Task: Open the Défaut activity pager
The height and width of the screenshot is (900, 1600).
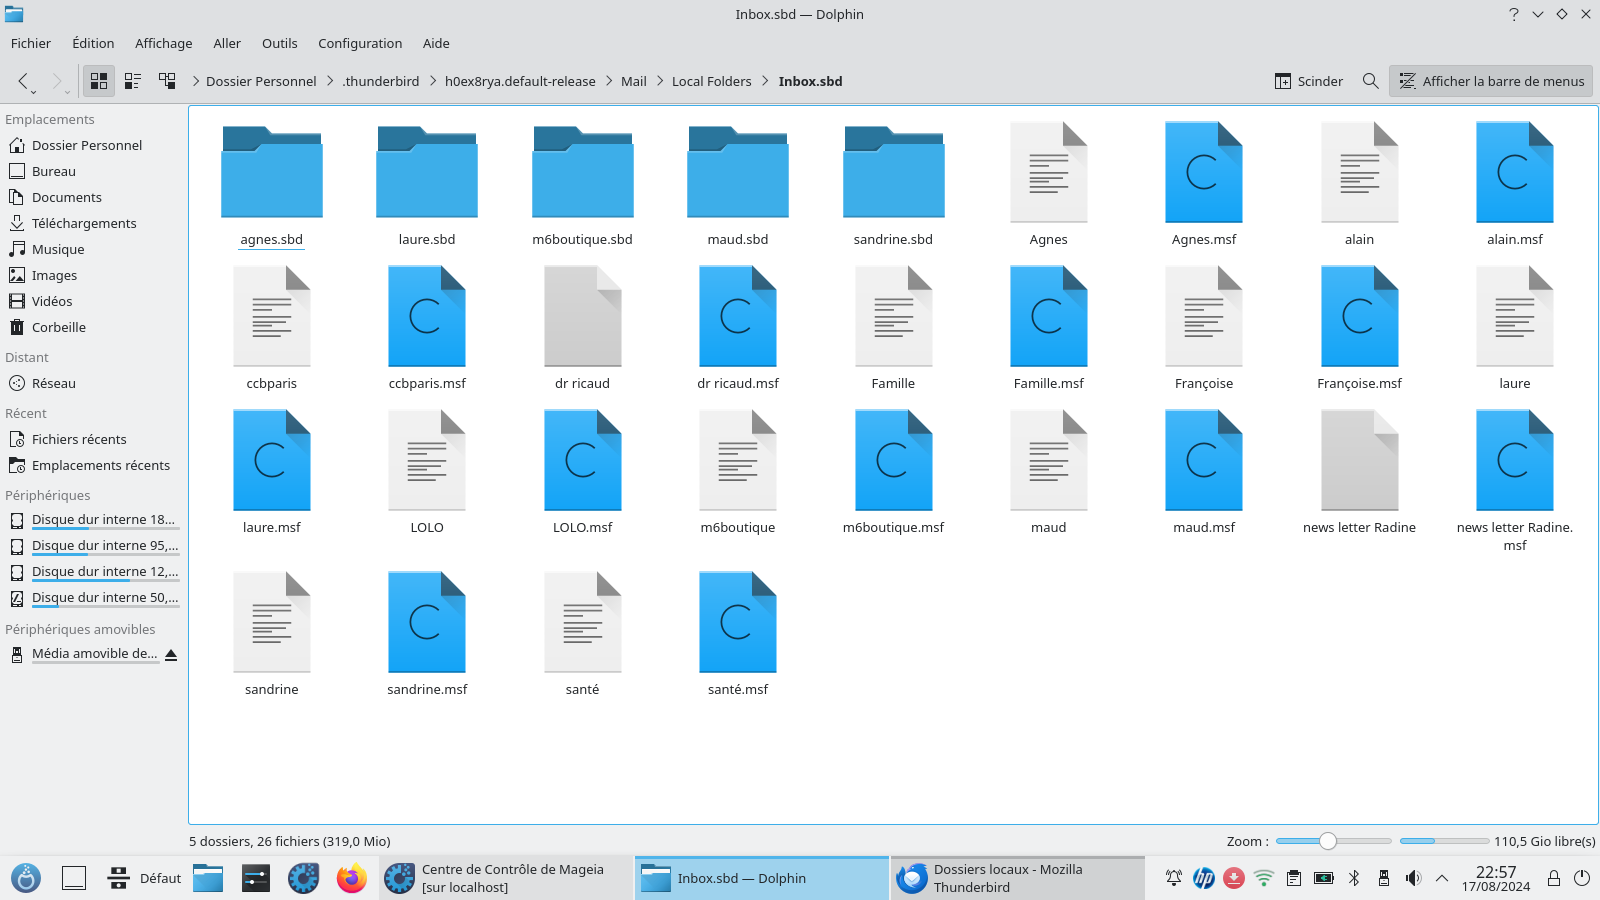Action: click(145, 878)
